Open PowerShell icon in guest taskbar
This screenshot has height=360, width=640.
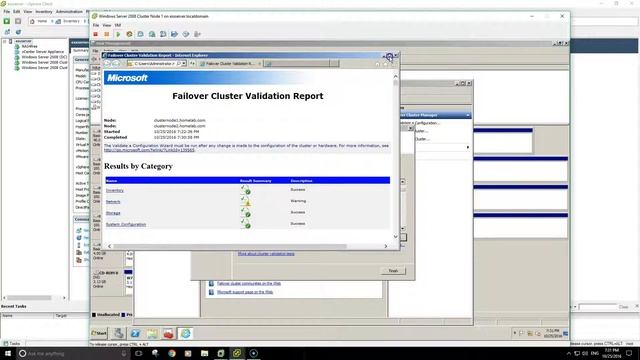[136, 333]
